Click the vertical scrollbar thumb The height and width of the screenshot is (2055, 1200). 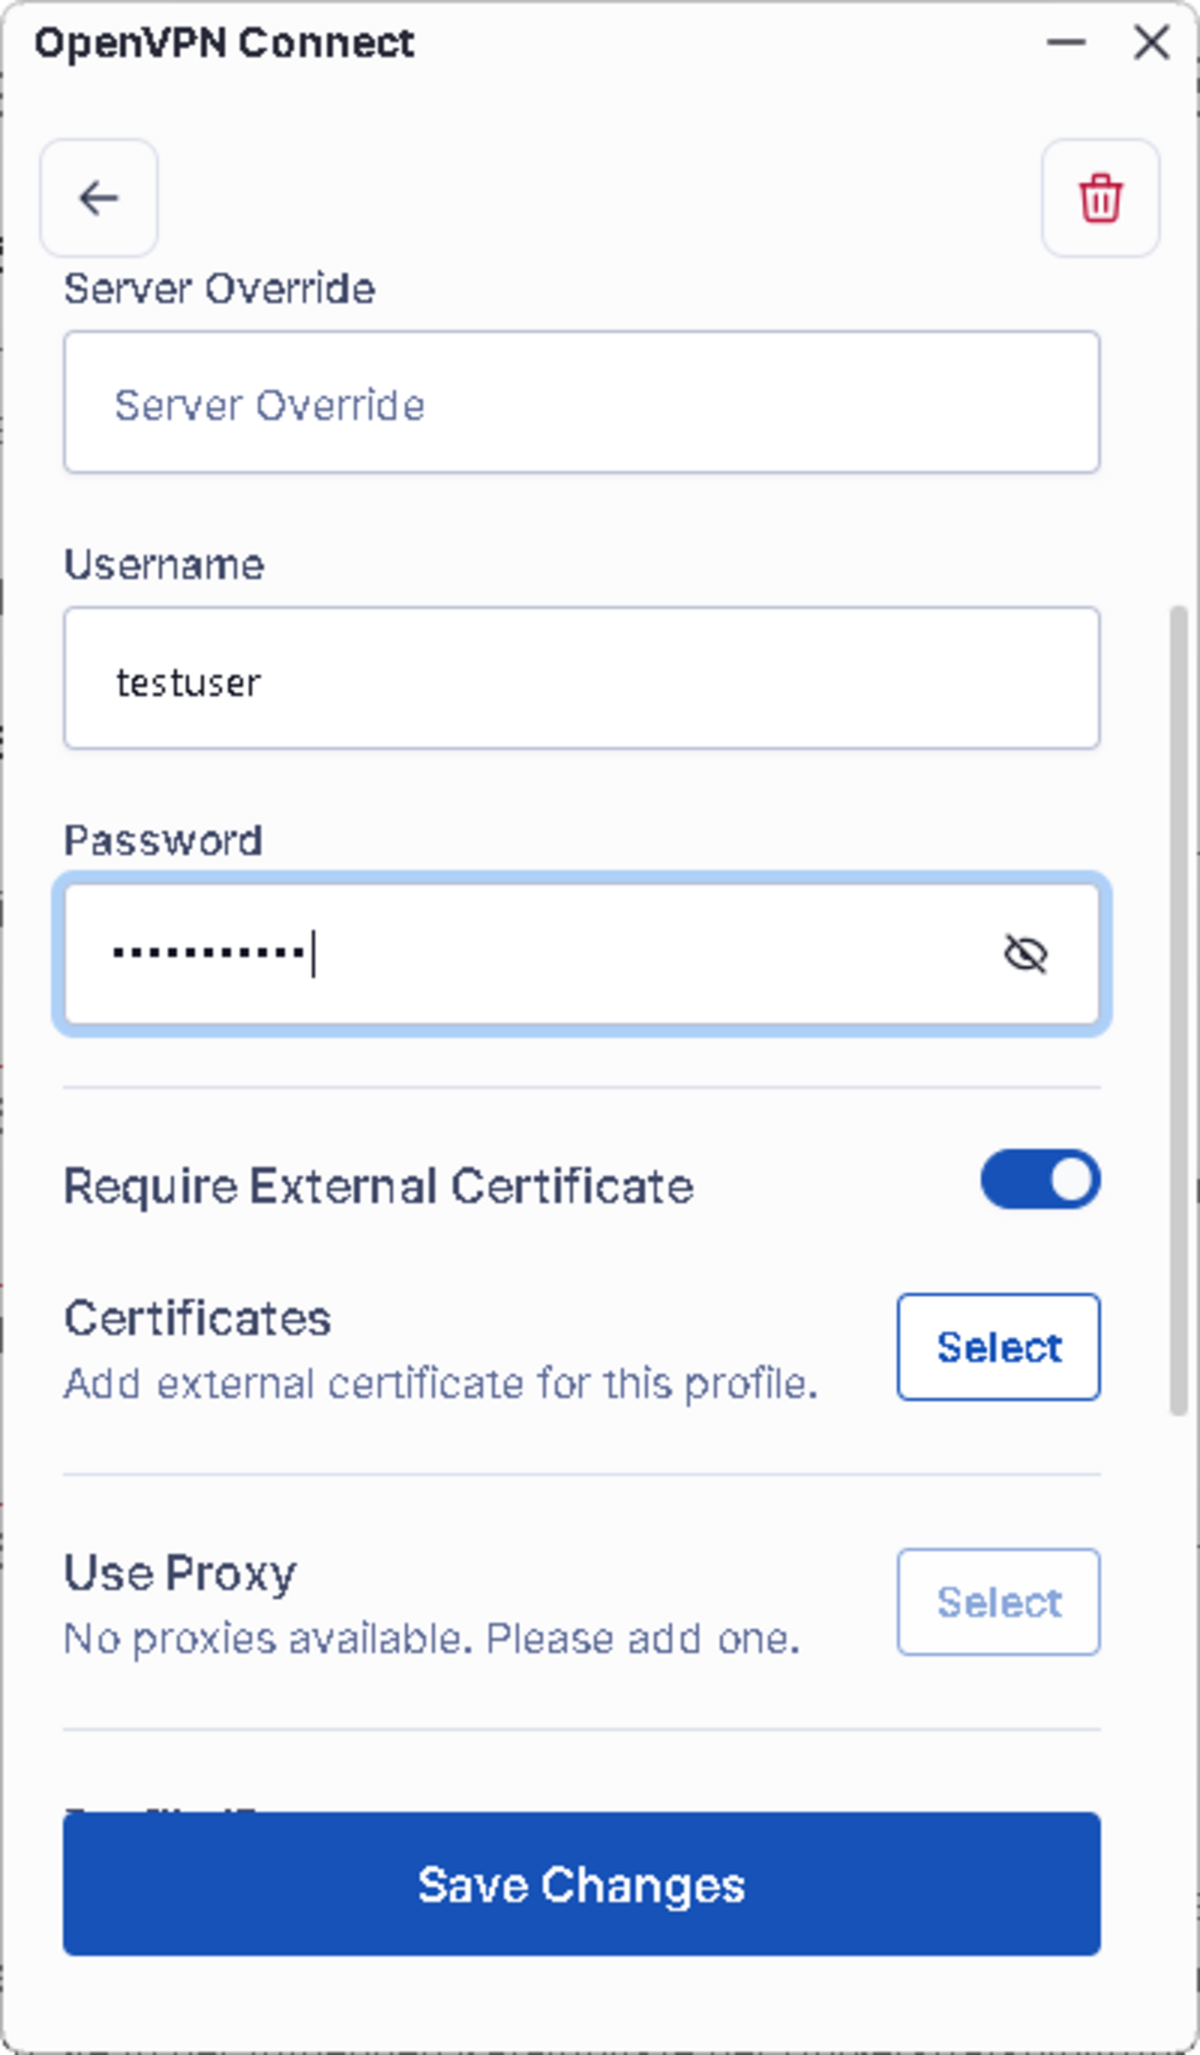pyautogui.click(x=1179, y=1010)
